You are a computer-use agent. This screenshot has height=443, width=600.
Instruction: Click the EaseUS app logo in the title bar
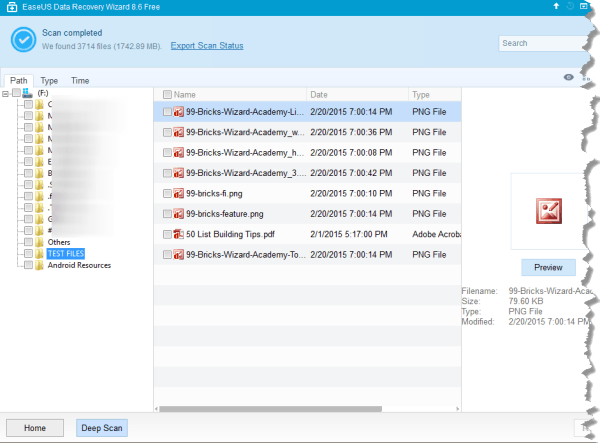tap(12, 7)
